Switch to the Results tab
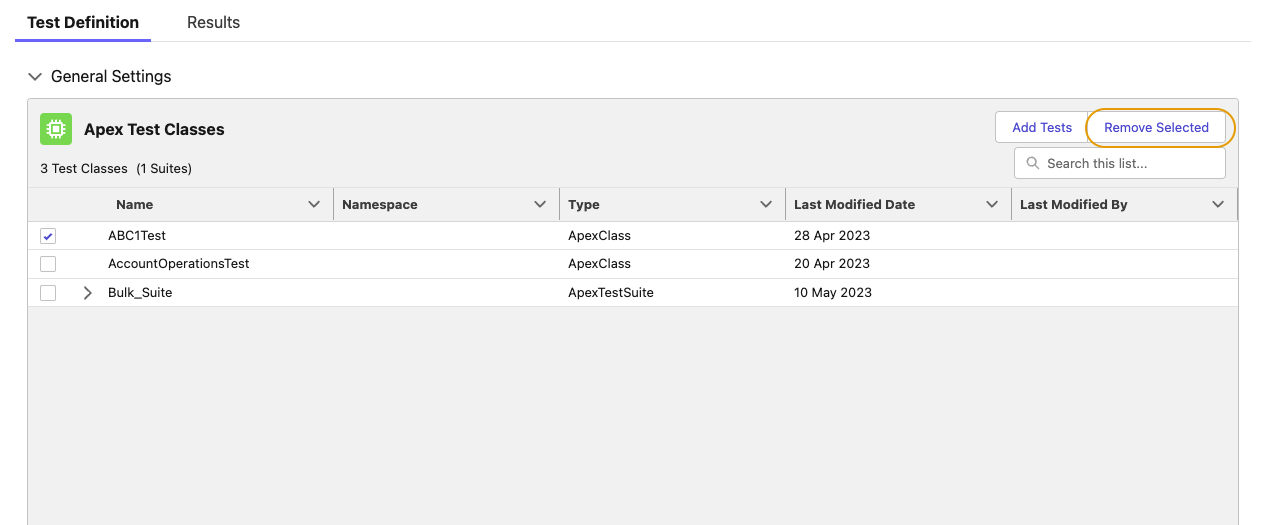 point(213,22)
